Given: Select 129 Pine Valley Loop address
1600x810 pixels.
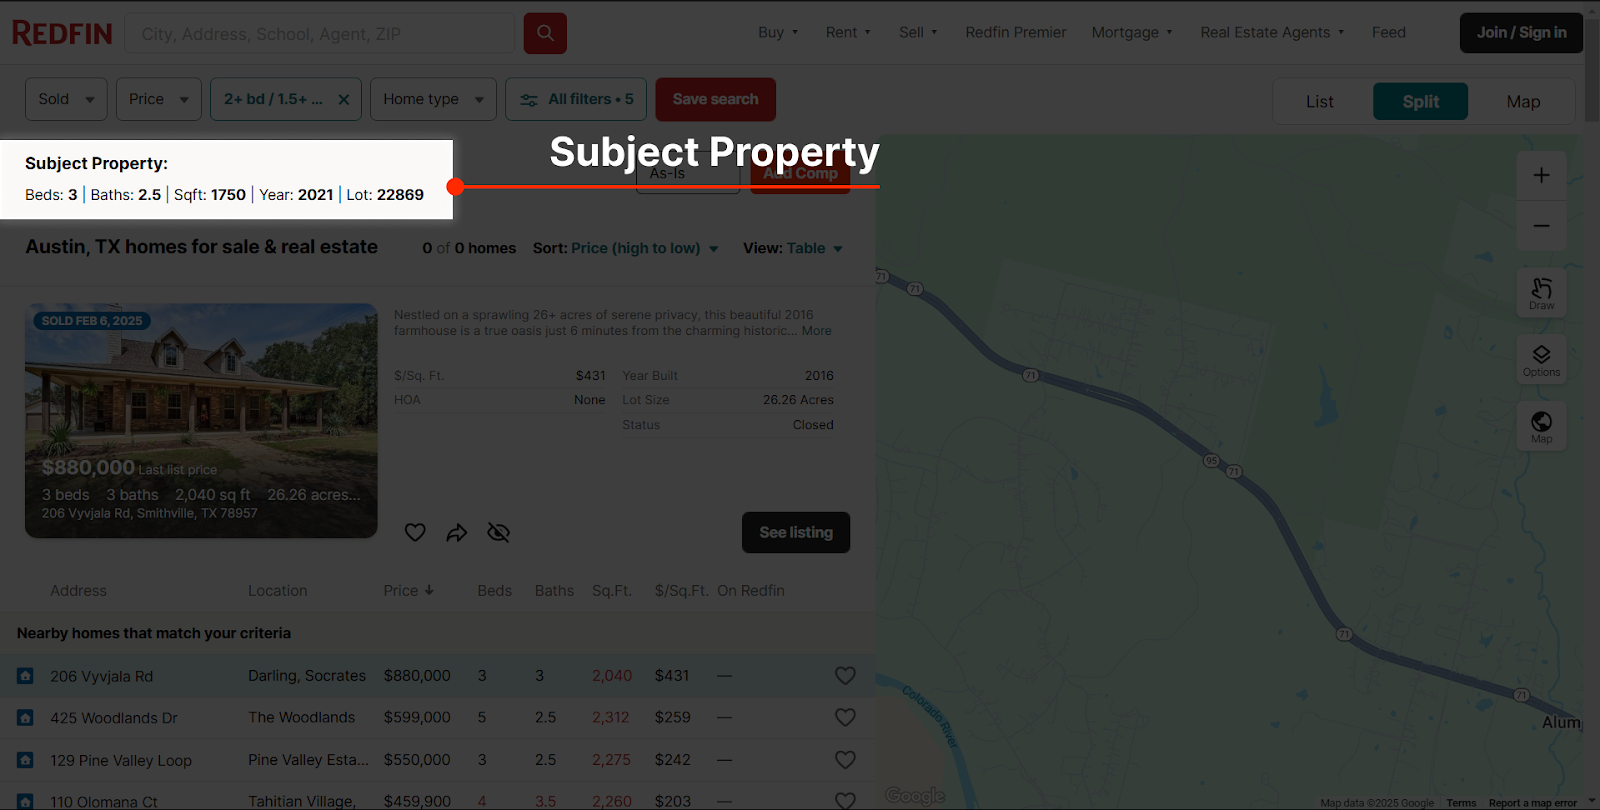Looking at the screenshot, I should (121, 760).
